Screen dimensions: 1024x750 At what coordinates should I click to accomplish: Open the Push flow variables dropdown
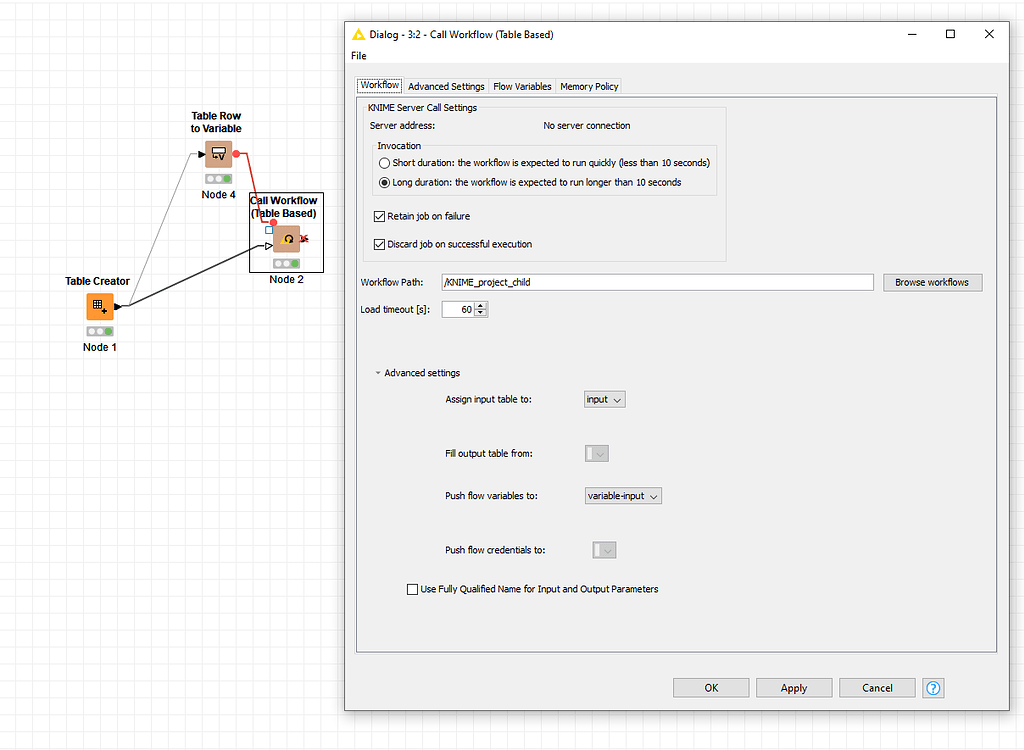[622, 495]
